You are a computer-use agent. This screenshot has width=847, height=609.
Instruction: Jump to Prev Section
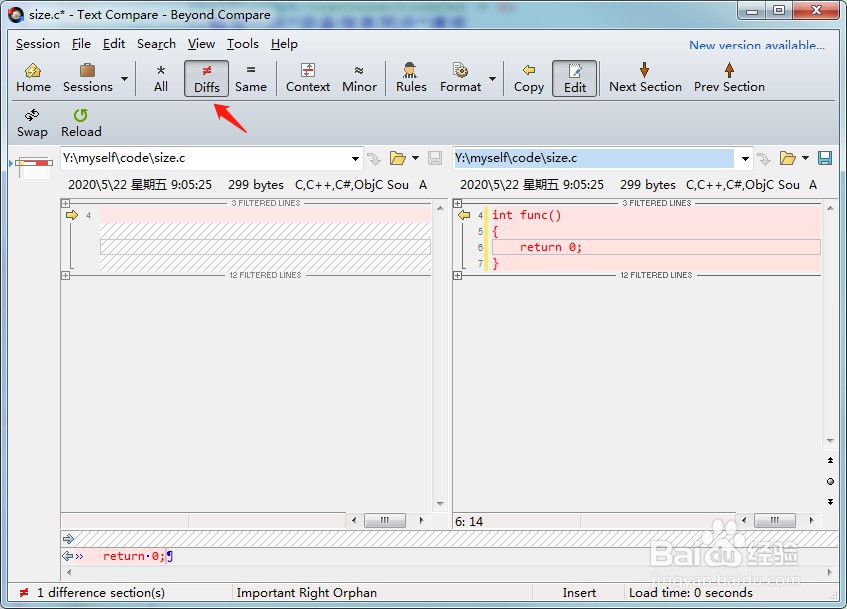[729, 78]
